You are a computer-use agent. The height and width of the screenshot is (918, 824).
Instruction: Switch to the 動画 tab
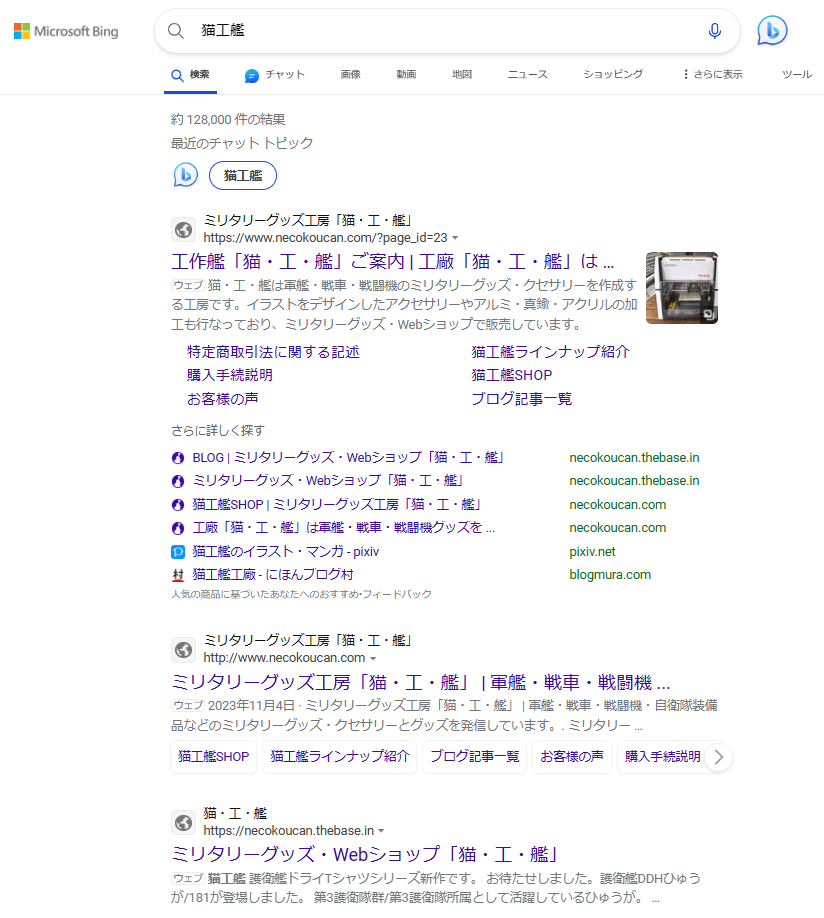pos(406,74)
